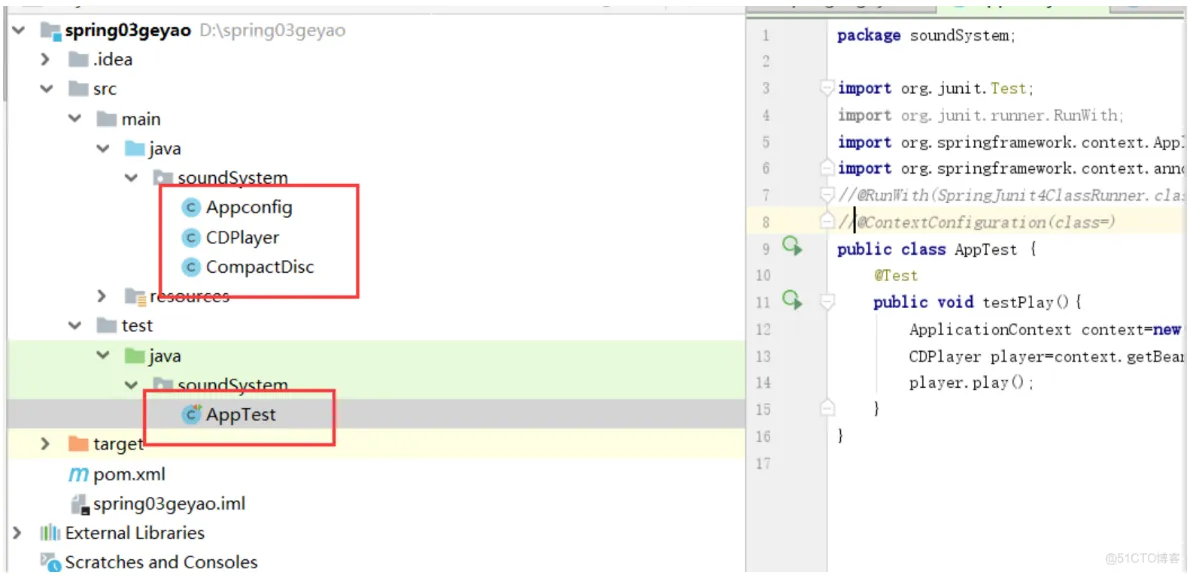Fold the import block on line 3

click(827, 88)
